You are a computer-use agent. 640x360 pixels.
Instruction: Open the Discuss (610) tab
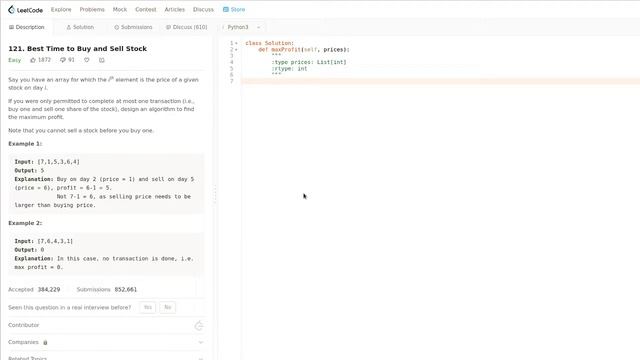[x=187, y=27]
